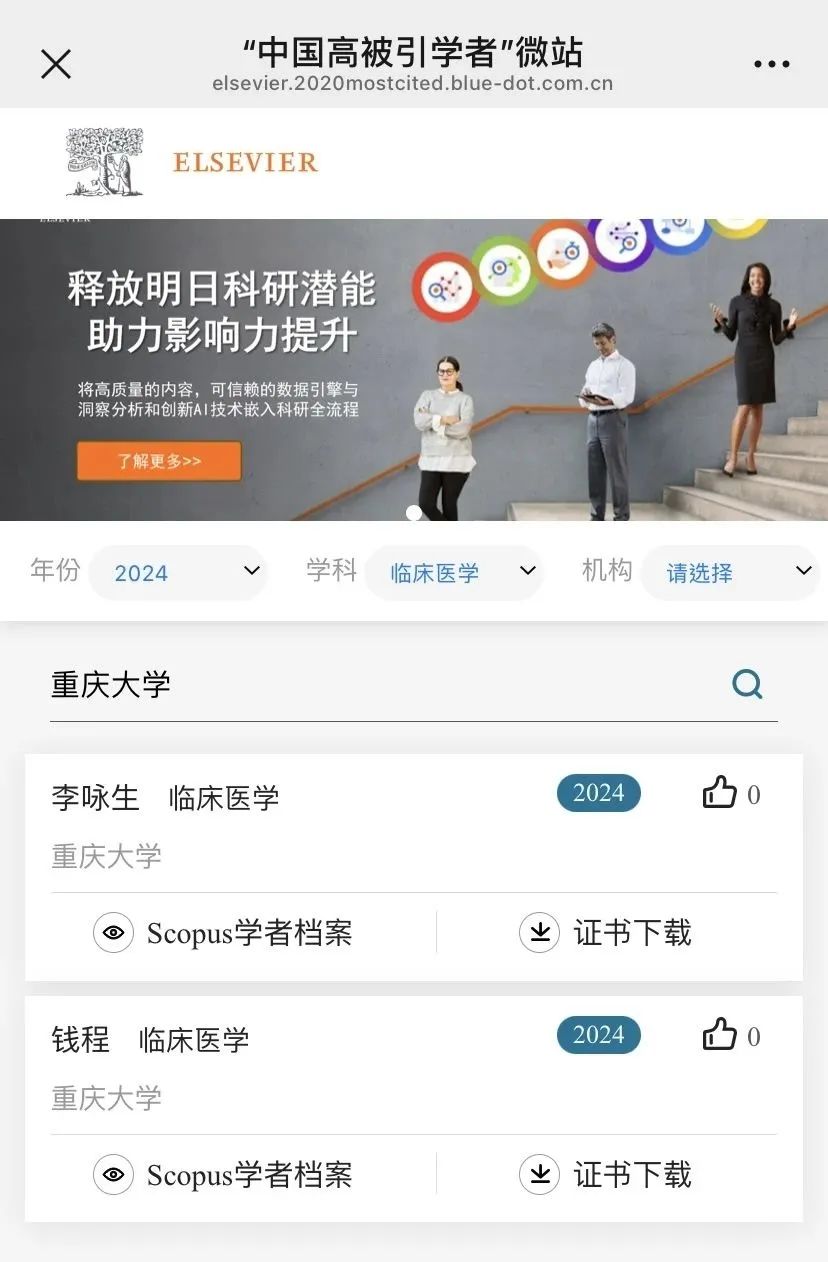Open 李咏生's Scopus学者档案 link
828x1262 pixels.
click(x=249, y=933)
